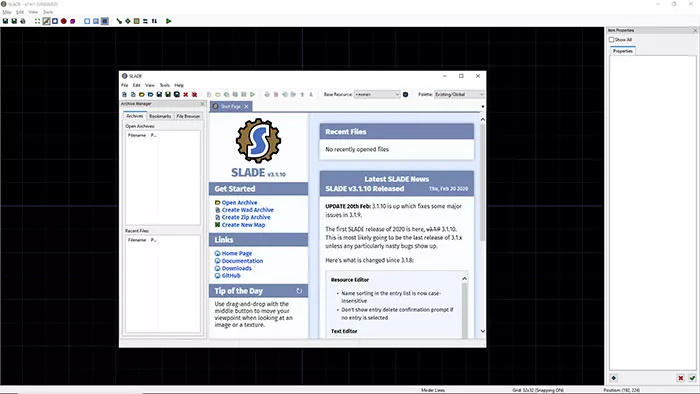700x394 pixels.
Task: Select the Start Page tab
Action: 230,106
